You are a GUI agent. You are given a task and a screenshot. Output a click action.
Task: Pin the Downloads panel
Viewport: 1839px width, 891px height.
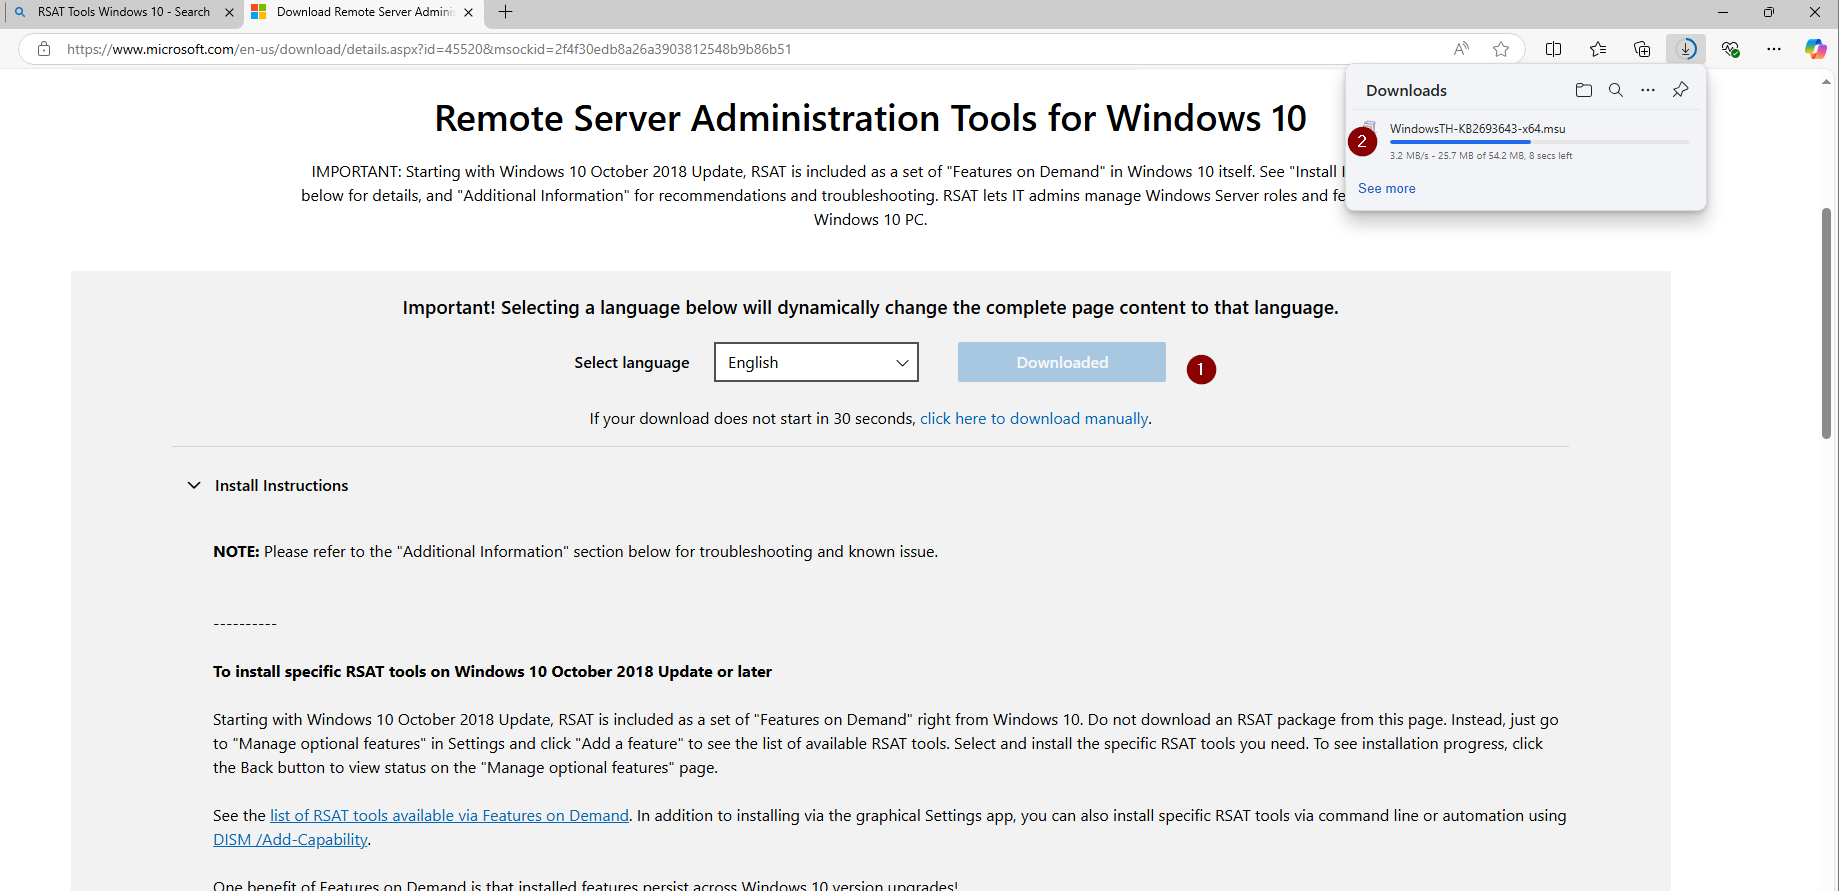1681,90
